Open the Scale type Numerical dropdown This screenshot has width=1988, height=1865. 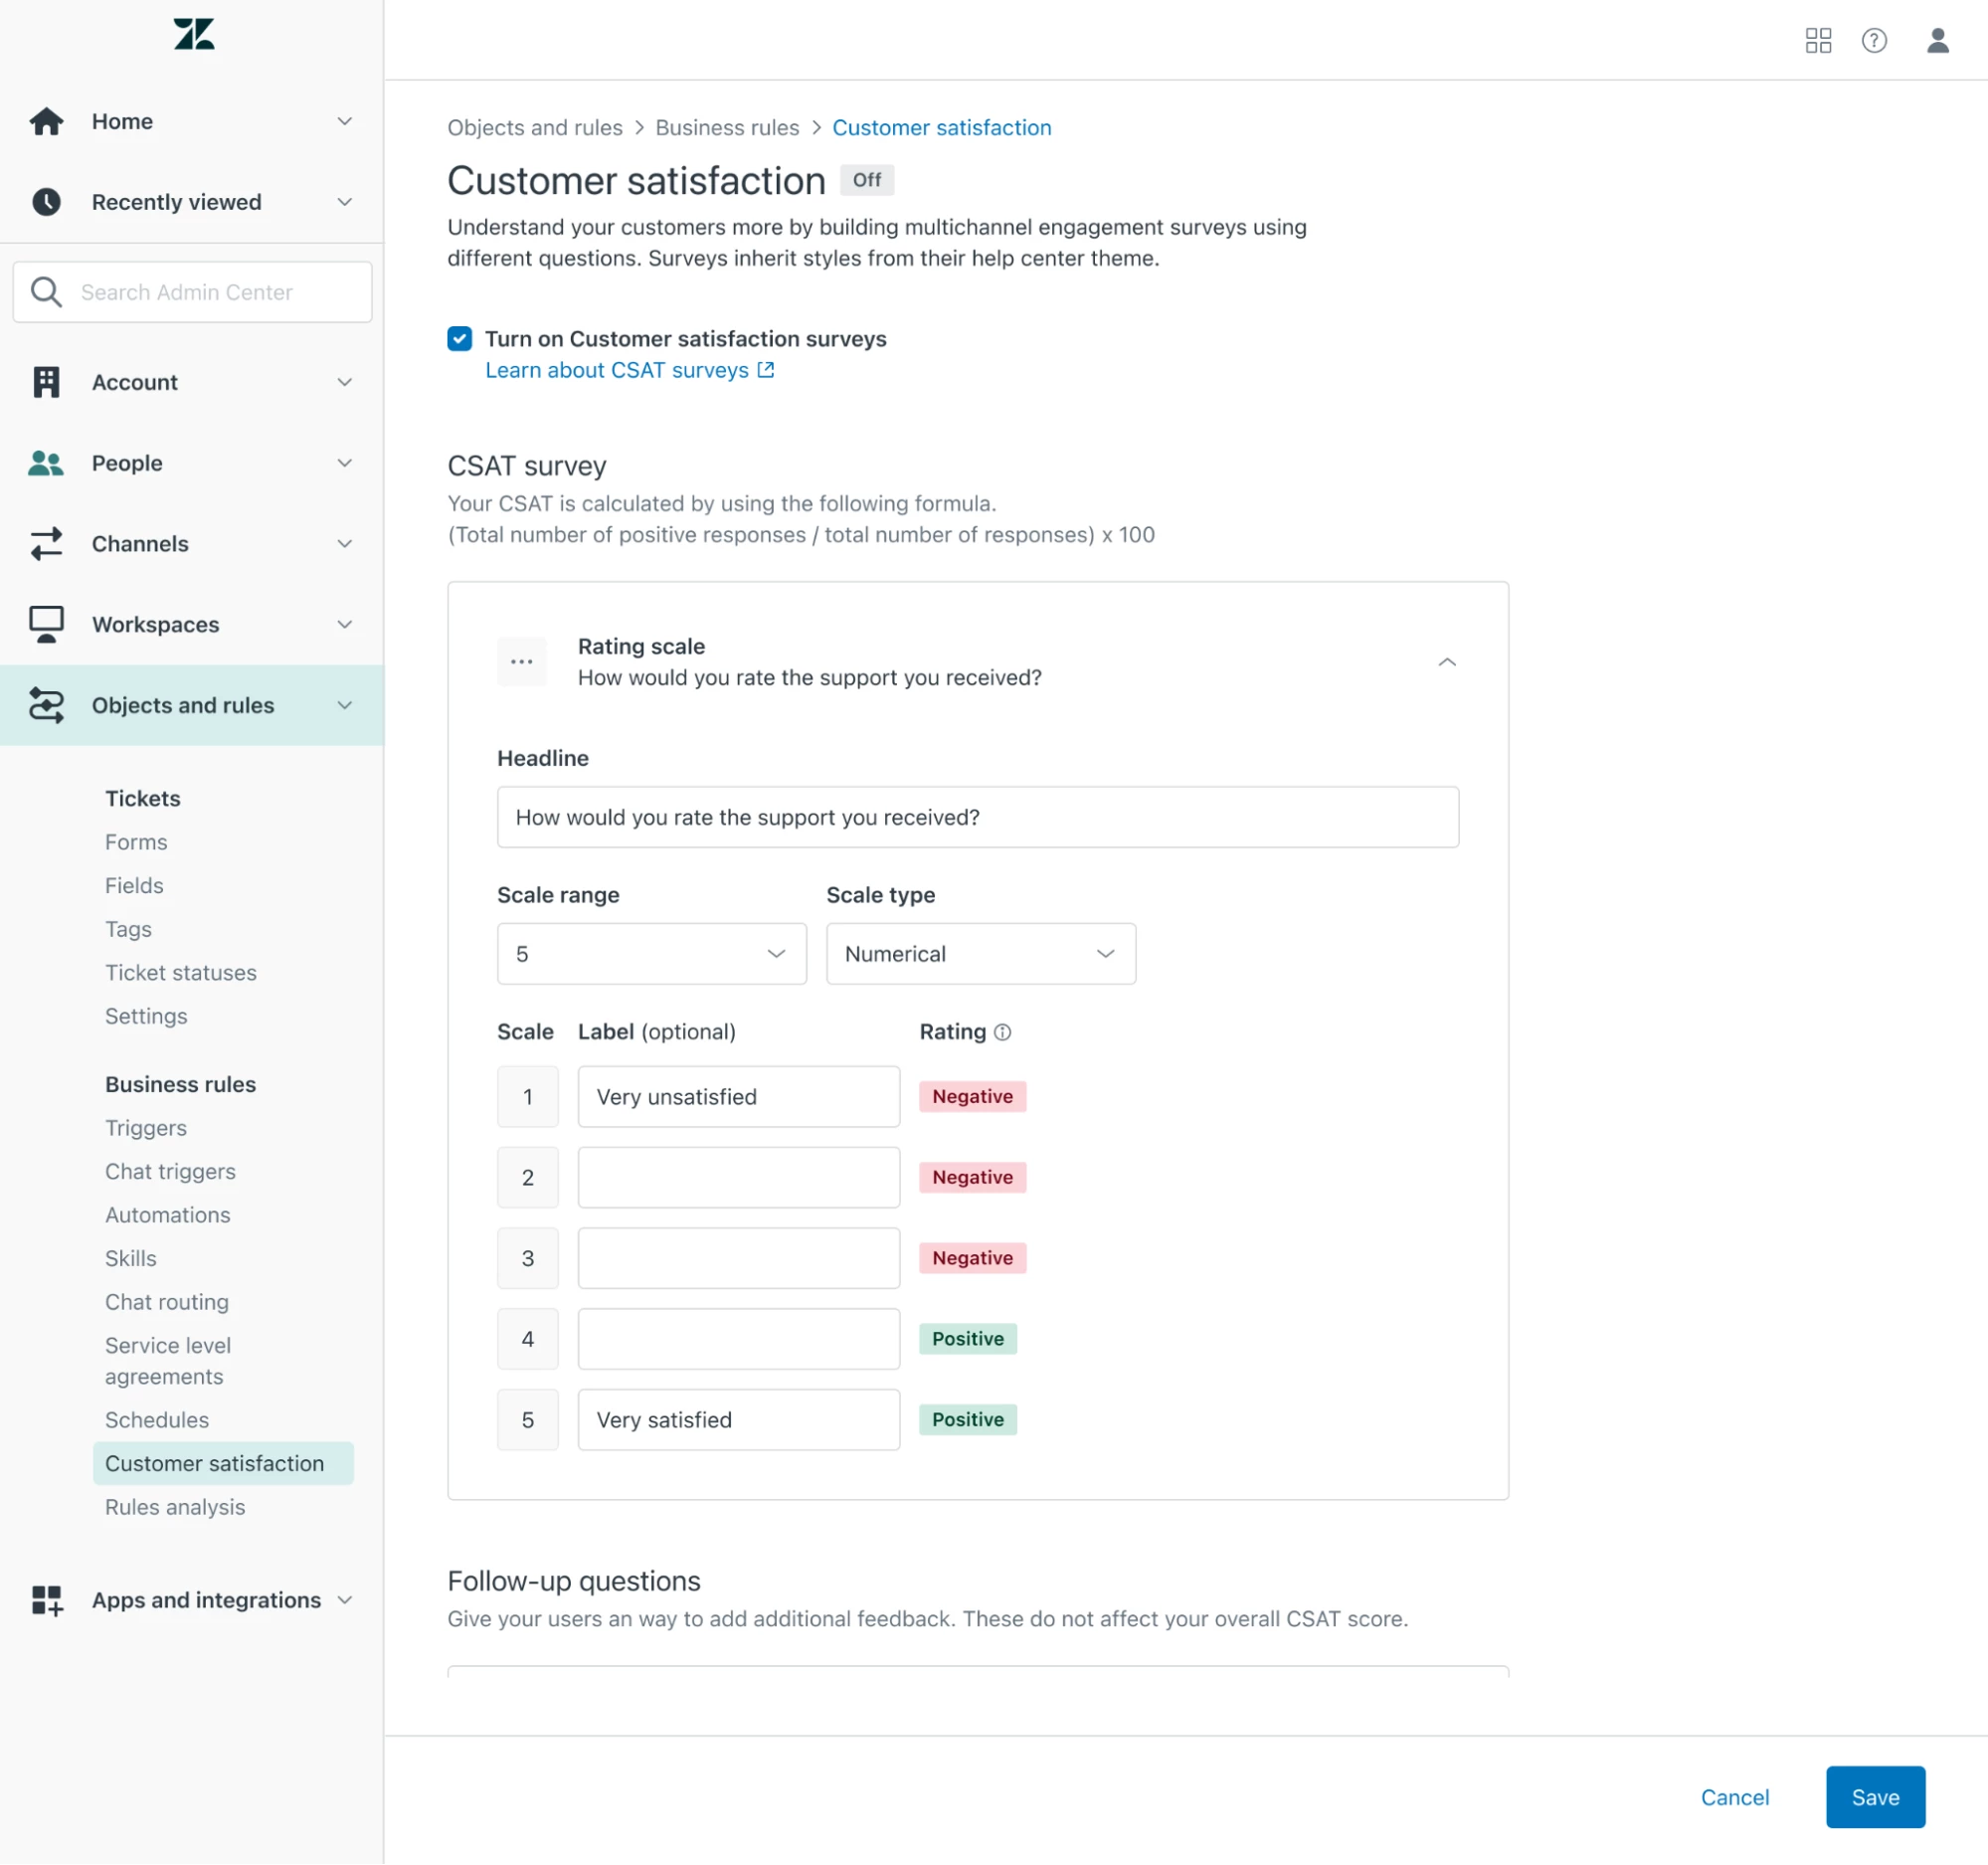[x=980, y=954]
